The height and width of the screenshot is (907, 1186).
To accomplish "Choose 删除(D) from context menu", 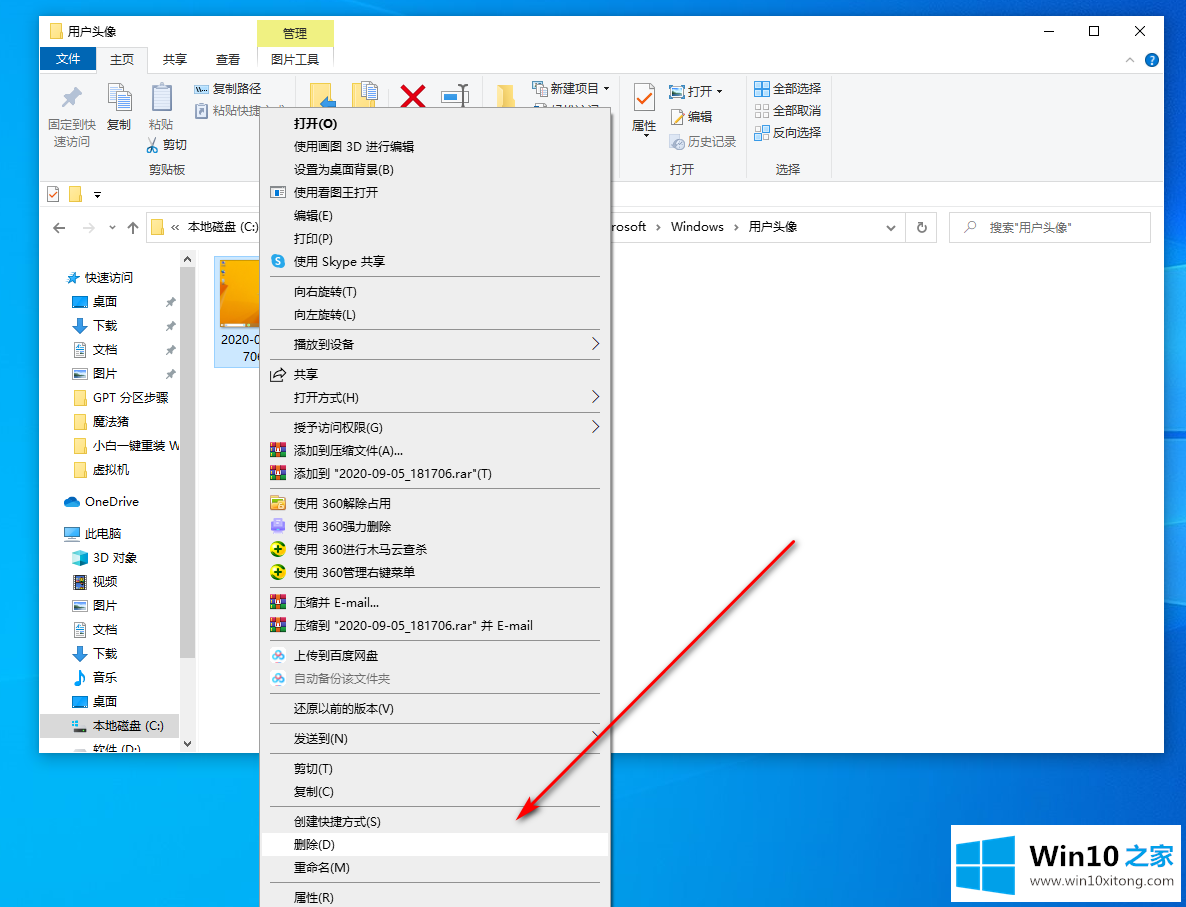I will [435, 844].
